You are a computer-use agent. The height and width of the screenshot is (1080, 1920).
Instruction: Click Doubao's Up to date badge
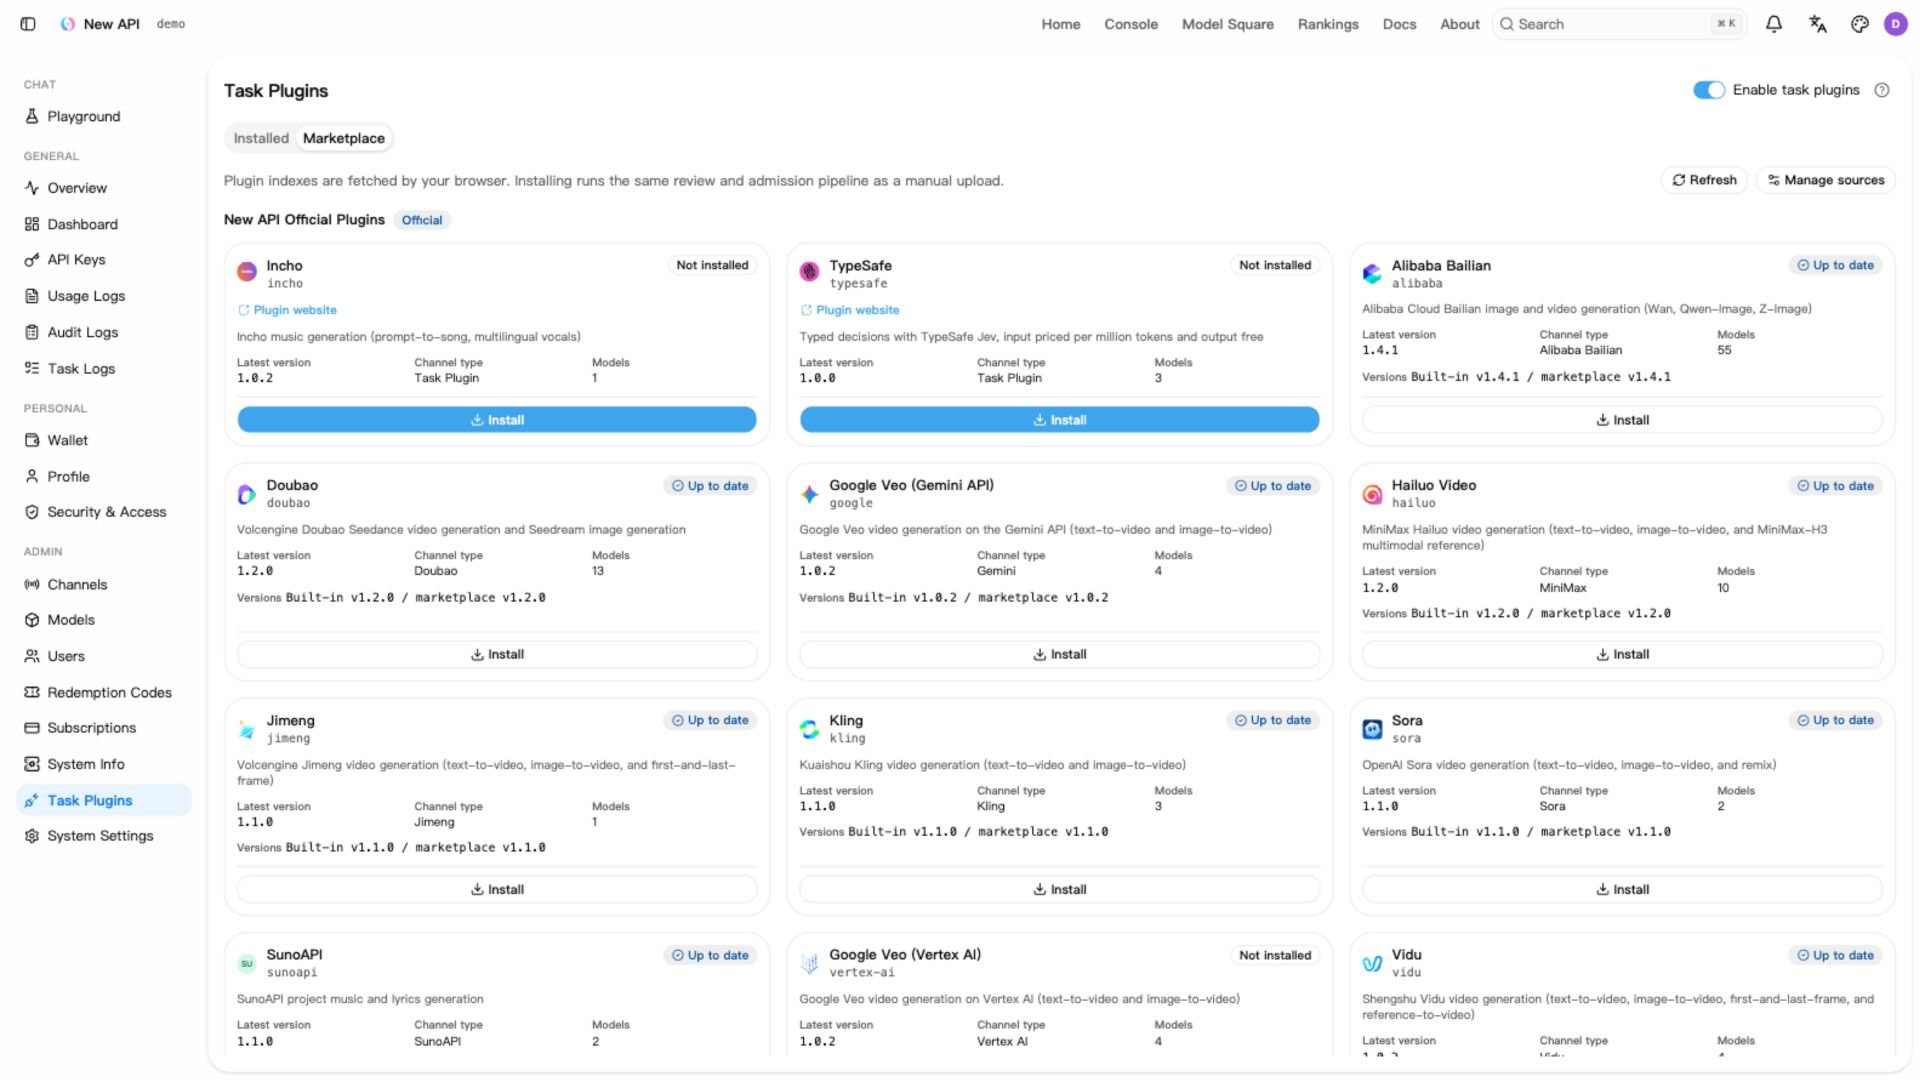(x=710, y=486)
